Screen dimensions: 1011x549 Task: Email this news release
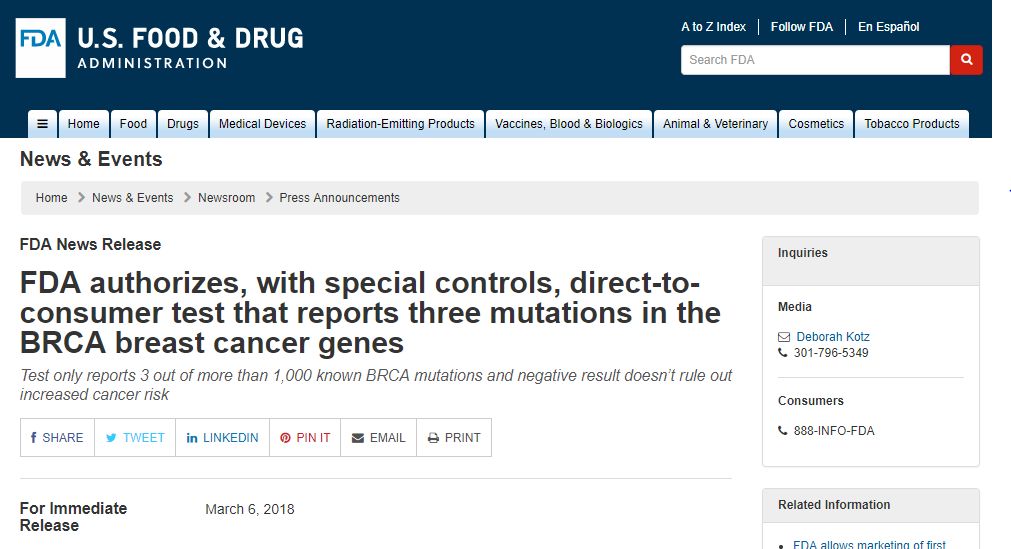tap(378, 438)
